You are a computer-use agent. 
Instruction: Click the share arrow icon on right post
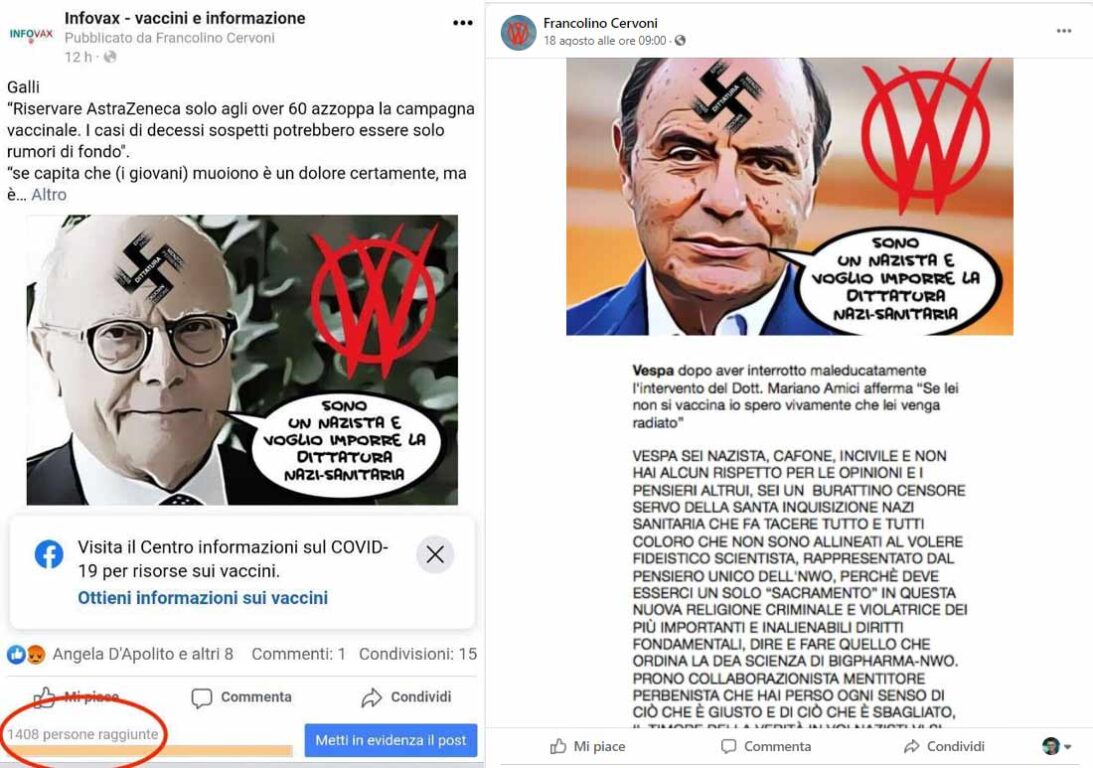(911, 746)
